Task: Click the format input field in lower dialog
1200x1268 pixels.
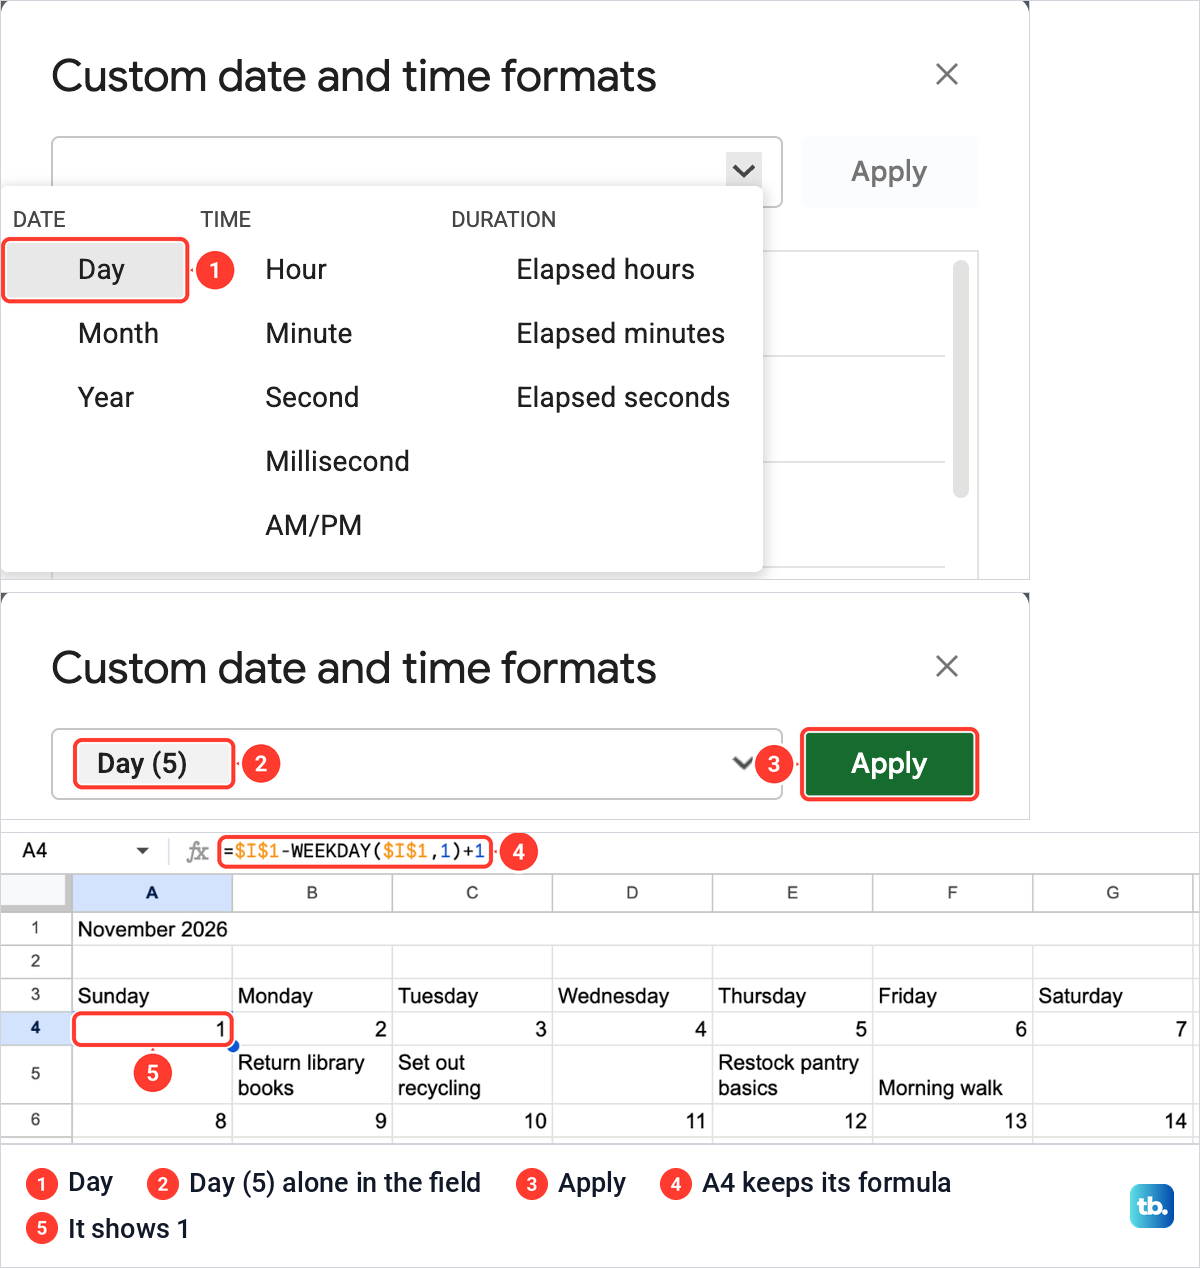Action: coord(417,764)
